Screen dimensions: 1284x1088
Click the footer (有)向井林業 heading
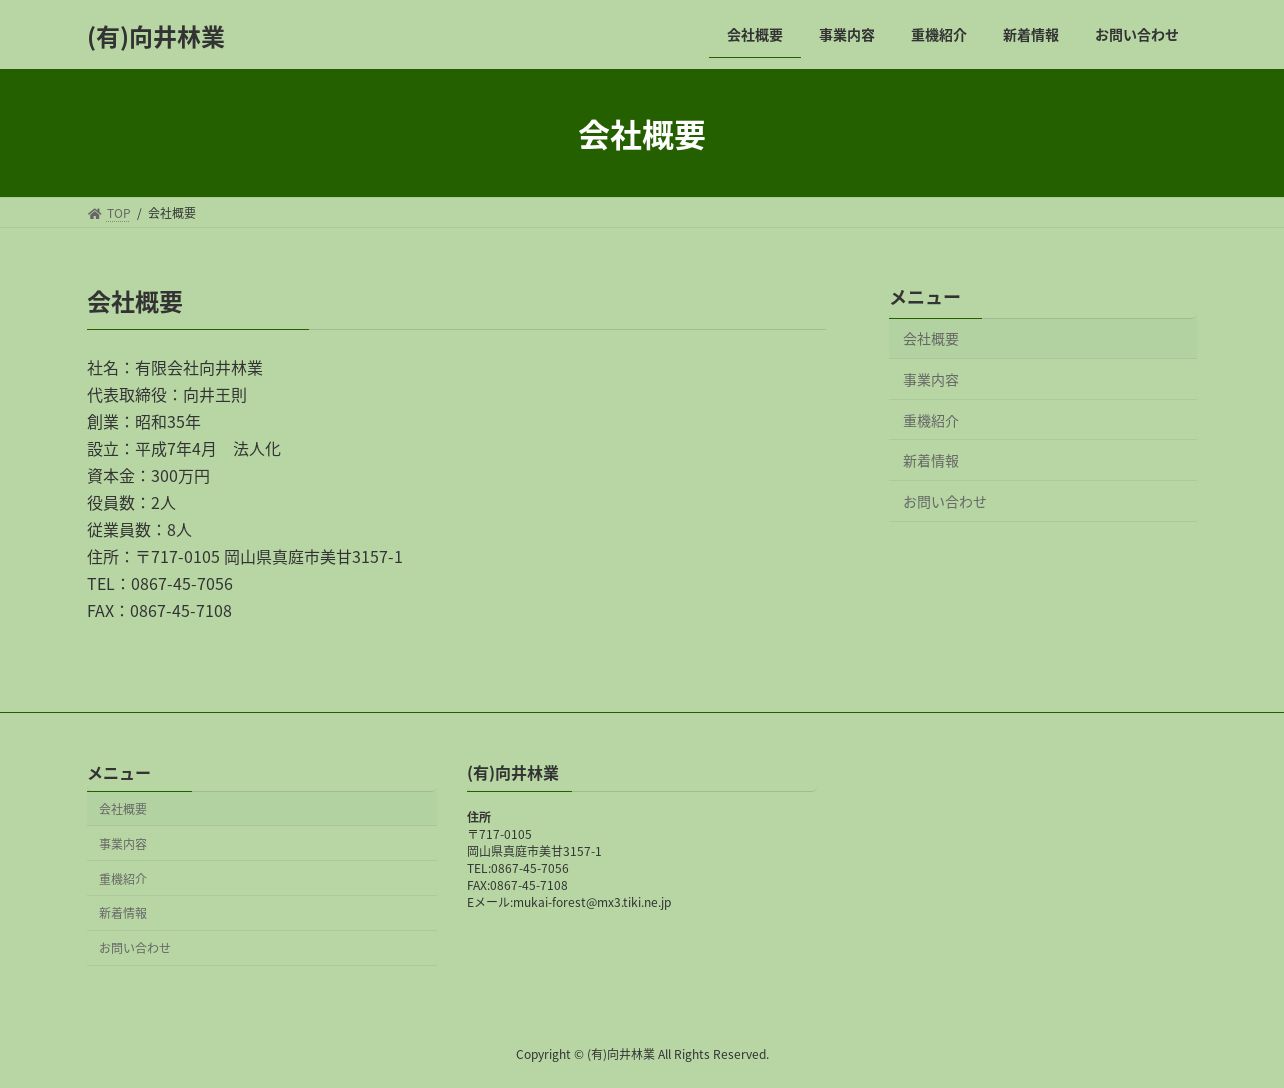(x=513, y=773)
